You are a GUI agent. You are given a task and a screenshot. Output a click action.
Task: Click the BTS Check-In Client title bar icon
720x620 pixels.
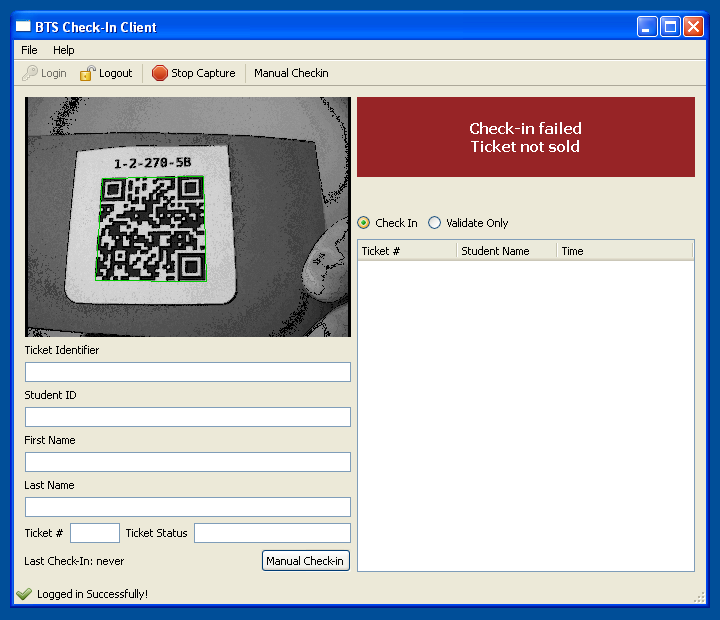coord(23,26)
